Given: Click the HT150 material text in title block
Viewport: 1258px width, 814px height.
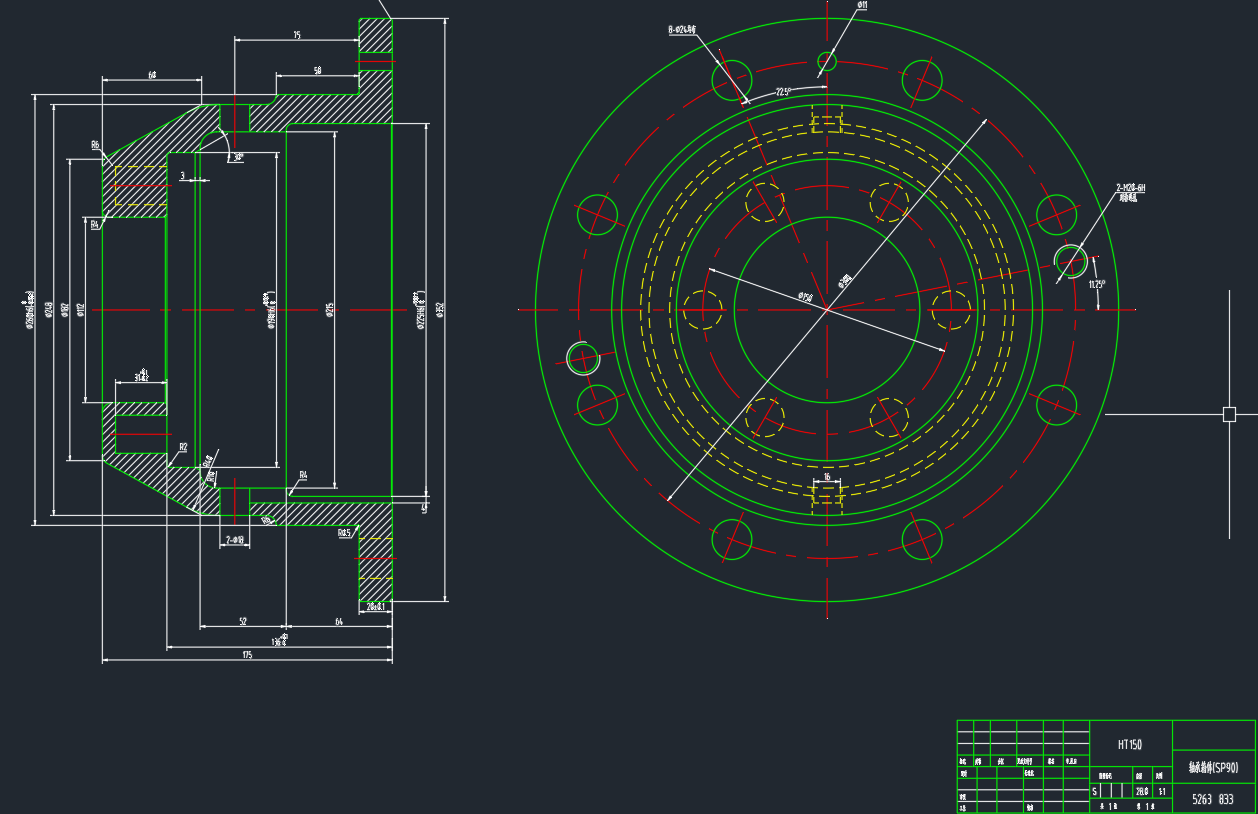Looking at the screenshot, I should coord(1129,745).
